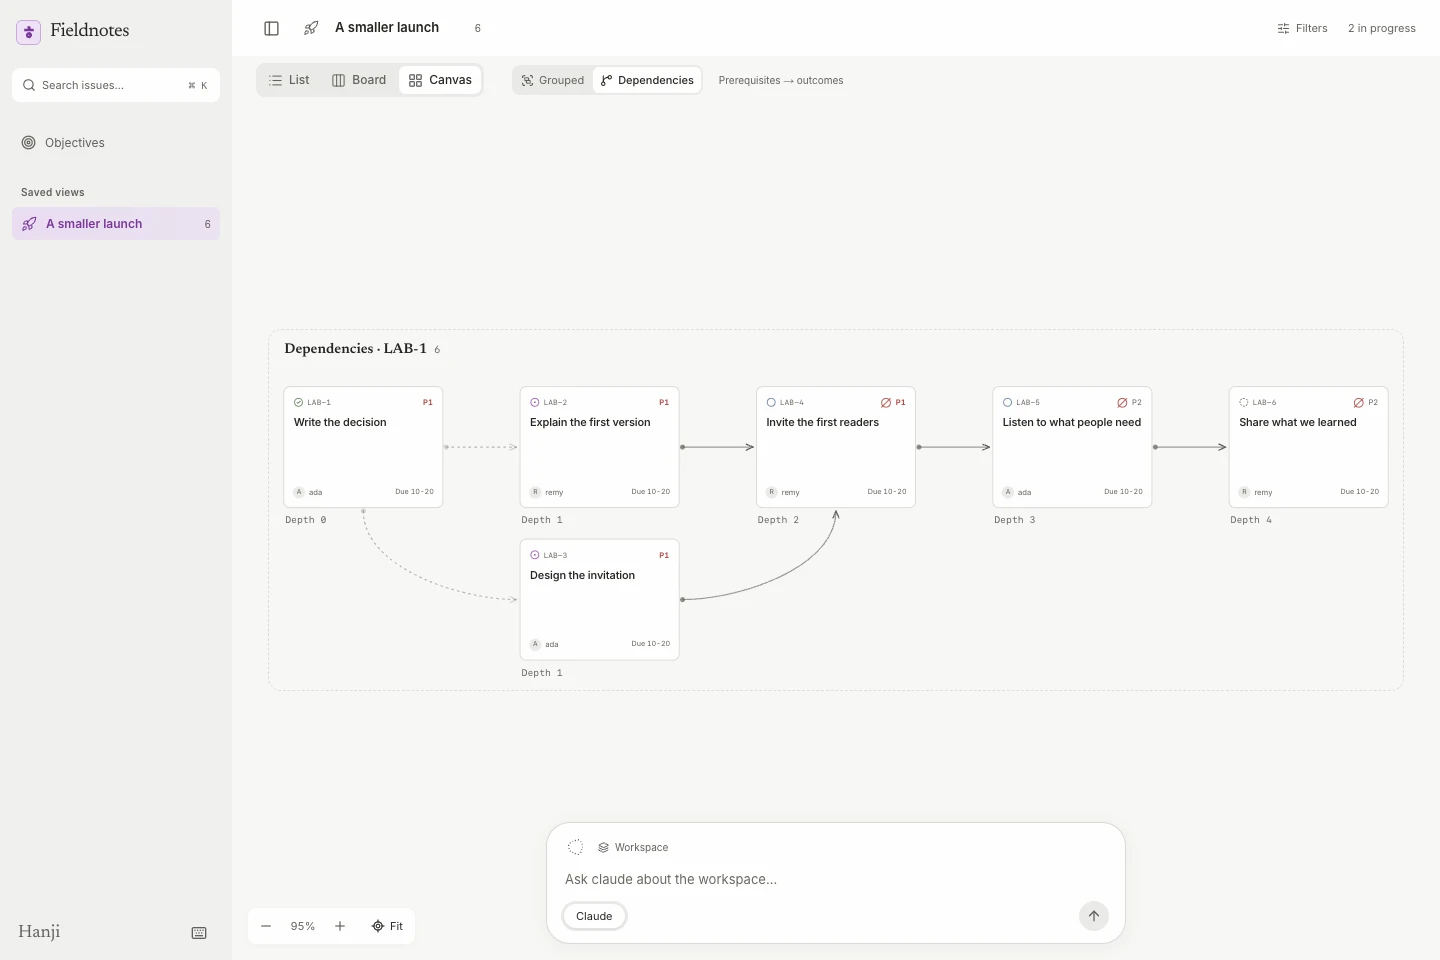The image size is (1440, 960).
Task: Click the blocked icon on LAB-6 card
Action: pyautogui.click(x=1359, y=403)
